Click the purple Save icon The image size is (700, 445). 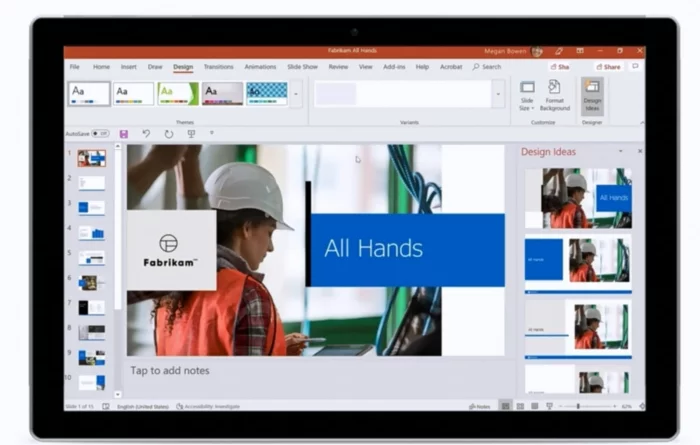pos(124,134)
